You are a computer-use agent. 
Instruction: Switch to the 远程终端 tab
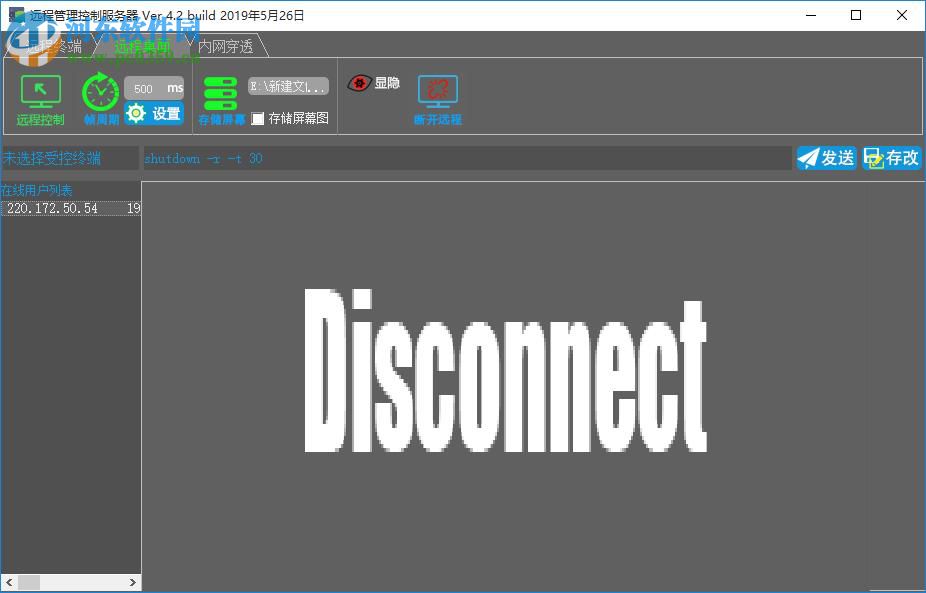pyautogui.click(x=54, y=46)
